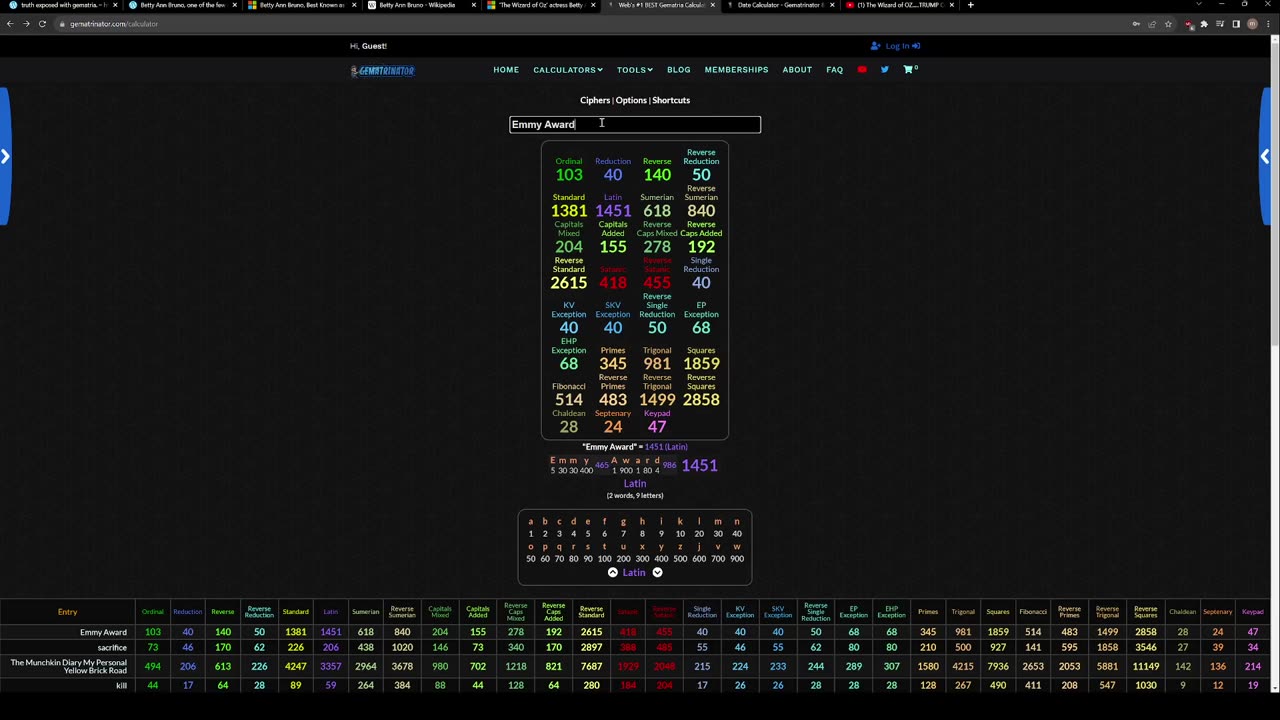Select the Satanic value 418

(613, 283)
